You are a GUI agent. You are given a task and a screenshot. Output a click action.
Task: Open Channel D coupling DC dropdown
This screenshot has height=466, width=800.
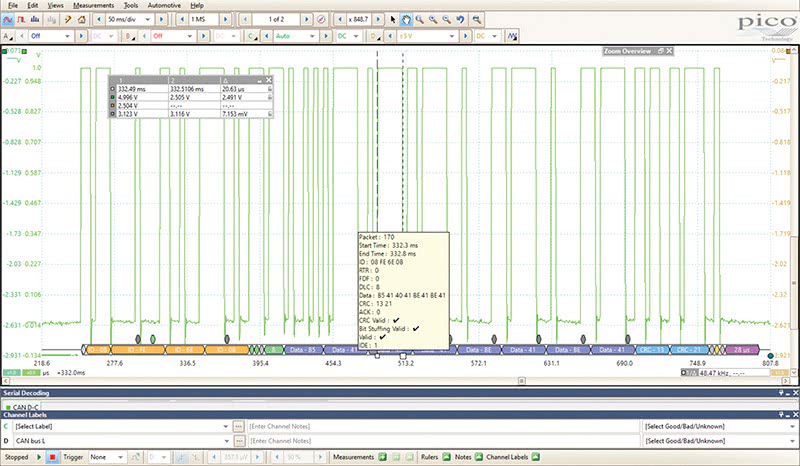(486, 36)
